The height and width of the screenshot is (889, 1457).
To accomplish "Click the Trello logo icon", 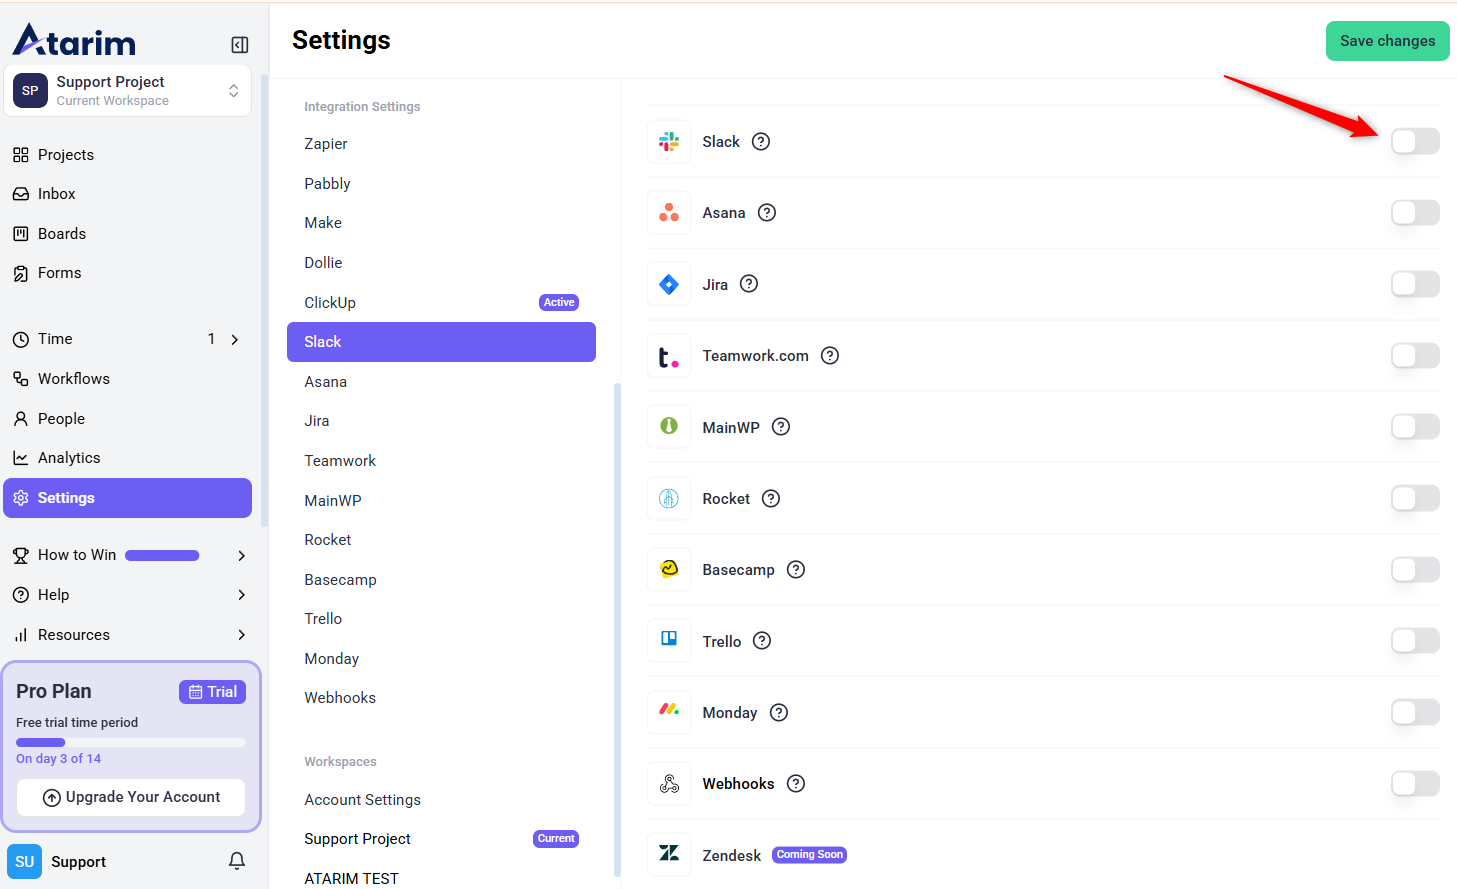I will (669, 640).
